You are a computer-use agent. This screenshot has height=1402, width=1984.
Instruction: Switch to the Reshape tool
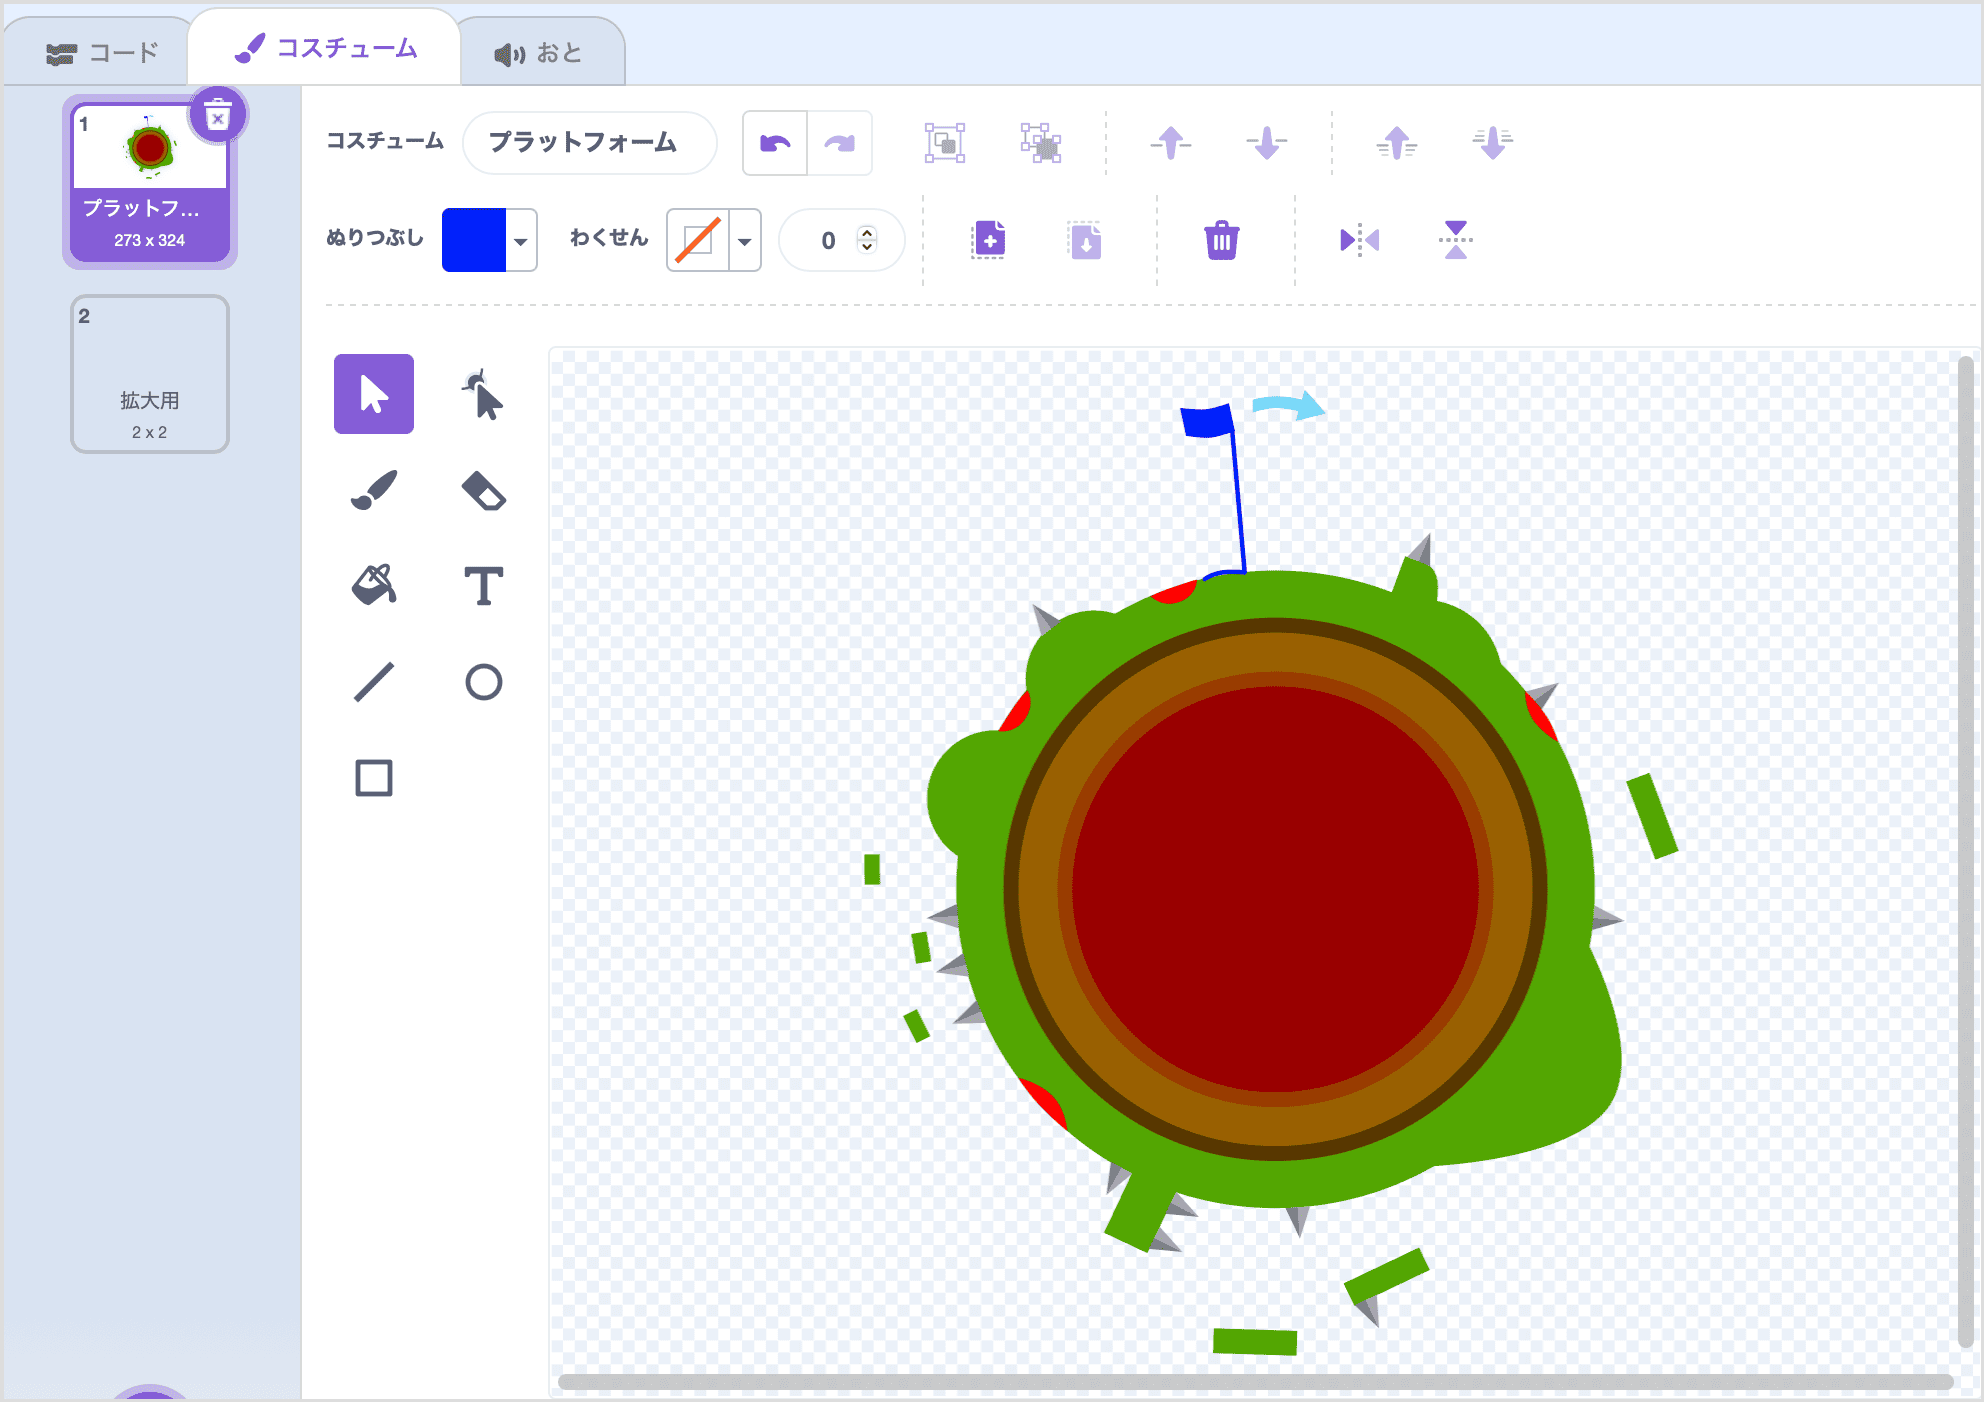(x=484, y=393)
